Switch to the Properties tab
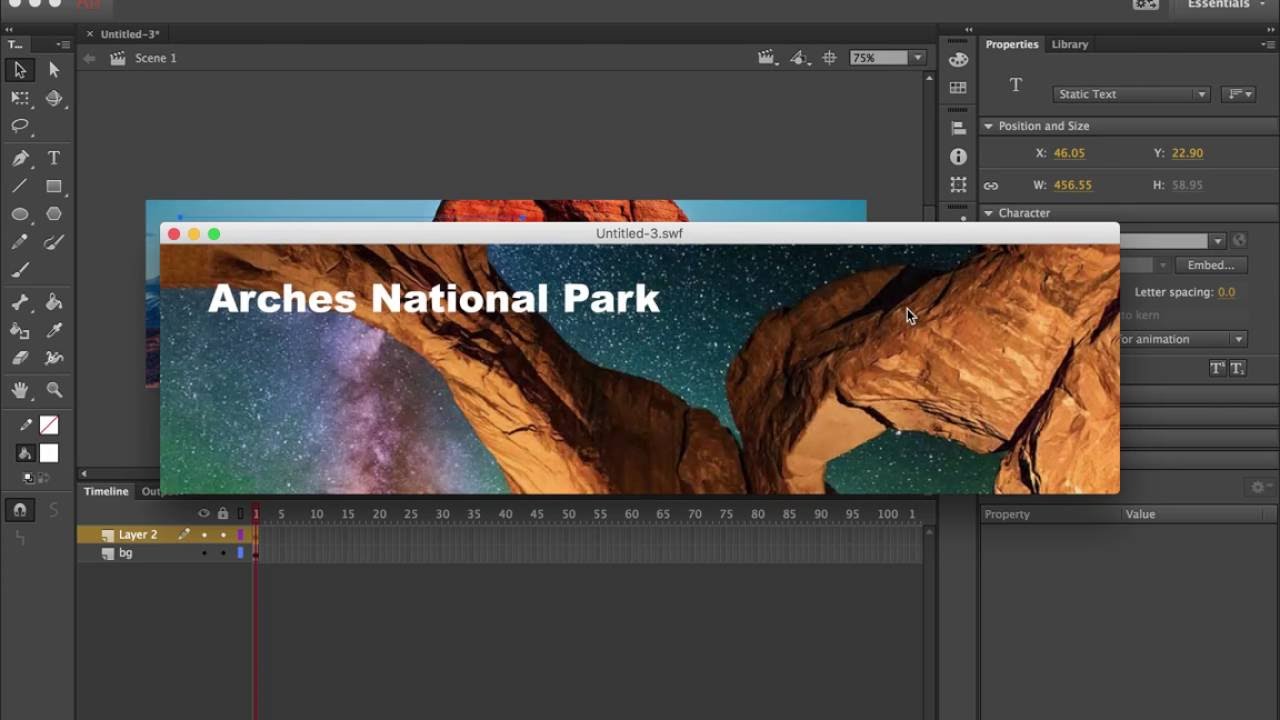This screenshot has height=720, width=1280. click(1012, 44)
